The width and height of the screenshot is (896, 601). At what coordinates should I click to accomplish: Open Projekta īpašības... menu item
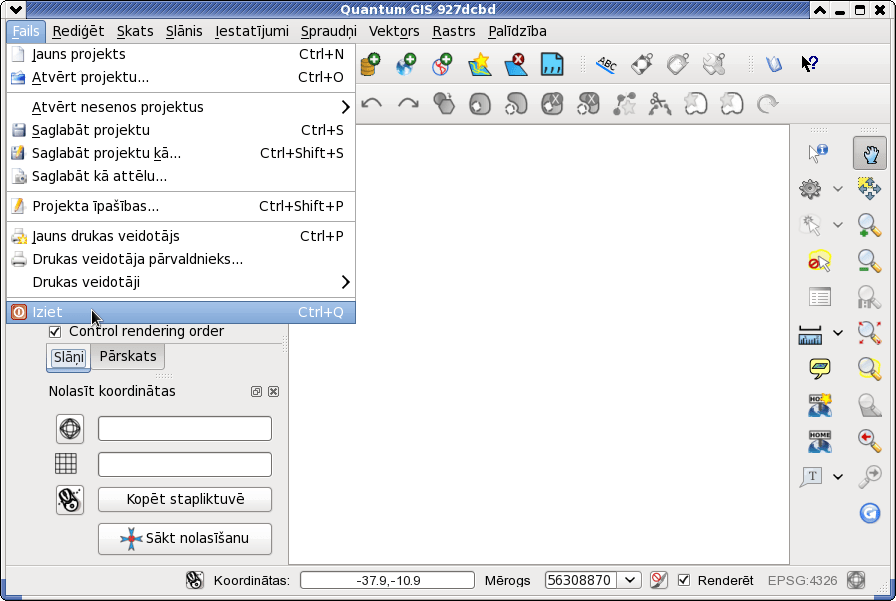(181, 206)
